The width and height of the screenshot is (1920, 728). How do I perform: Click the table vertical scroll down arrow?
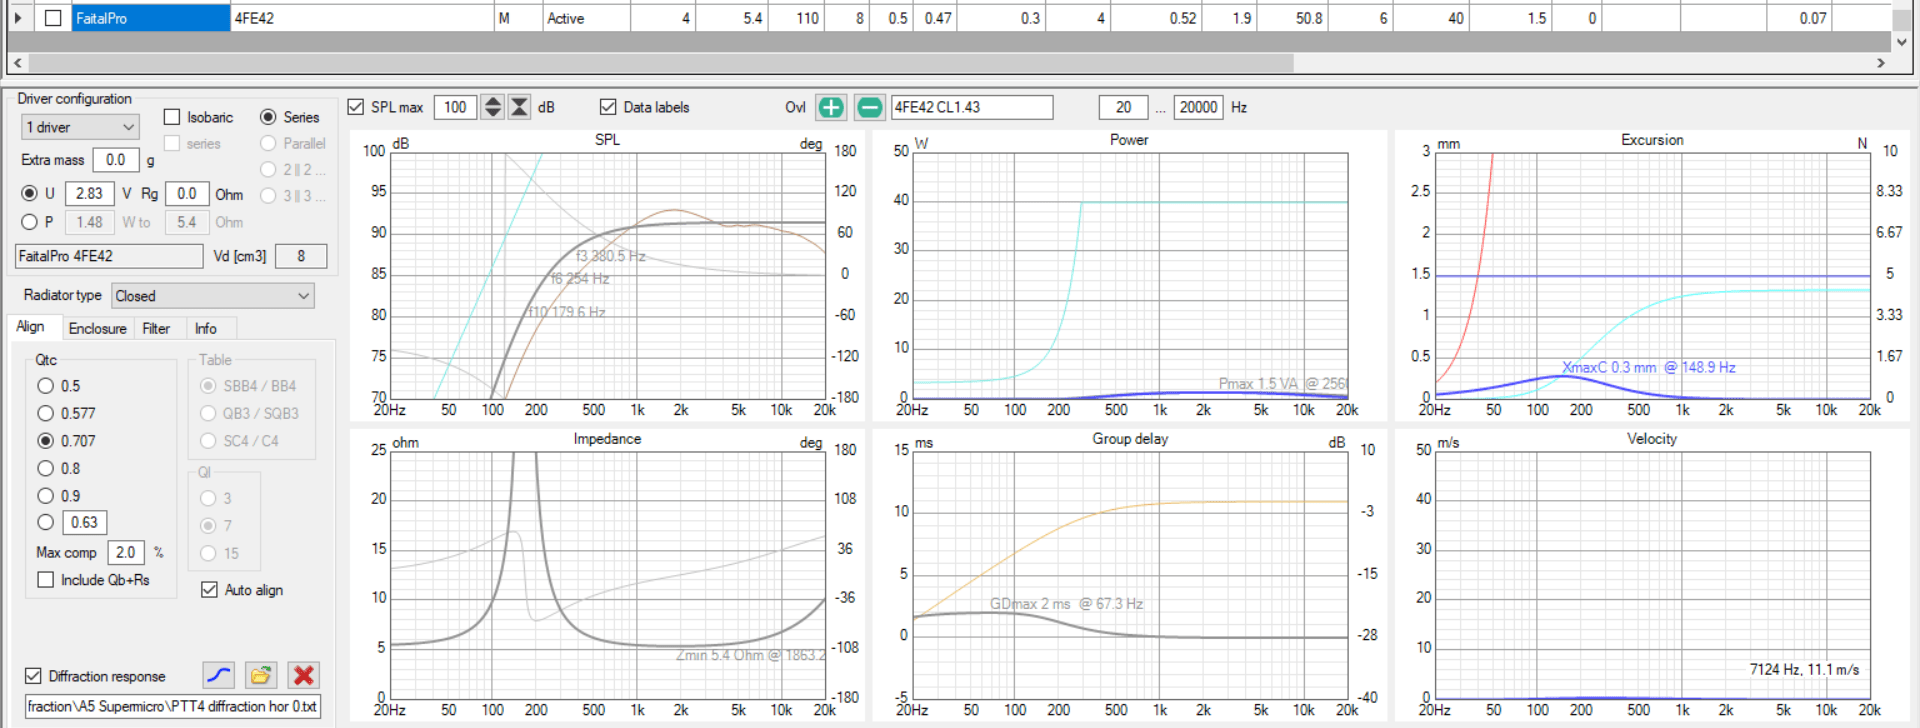(x=1902, y=42)
